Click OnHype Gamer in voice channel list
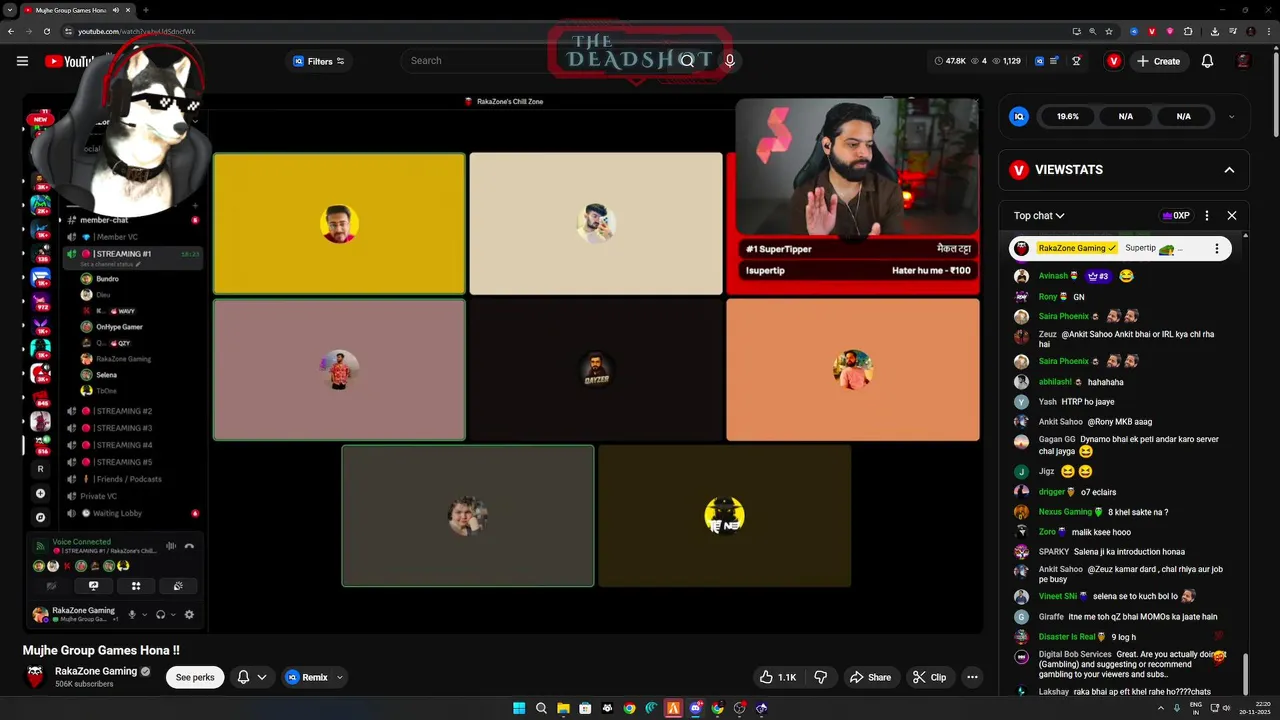The width and height of the screenshot is (1280, 720). [119, 327]
